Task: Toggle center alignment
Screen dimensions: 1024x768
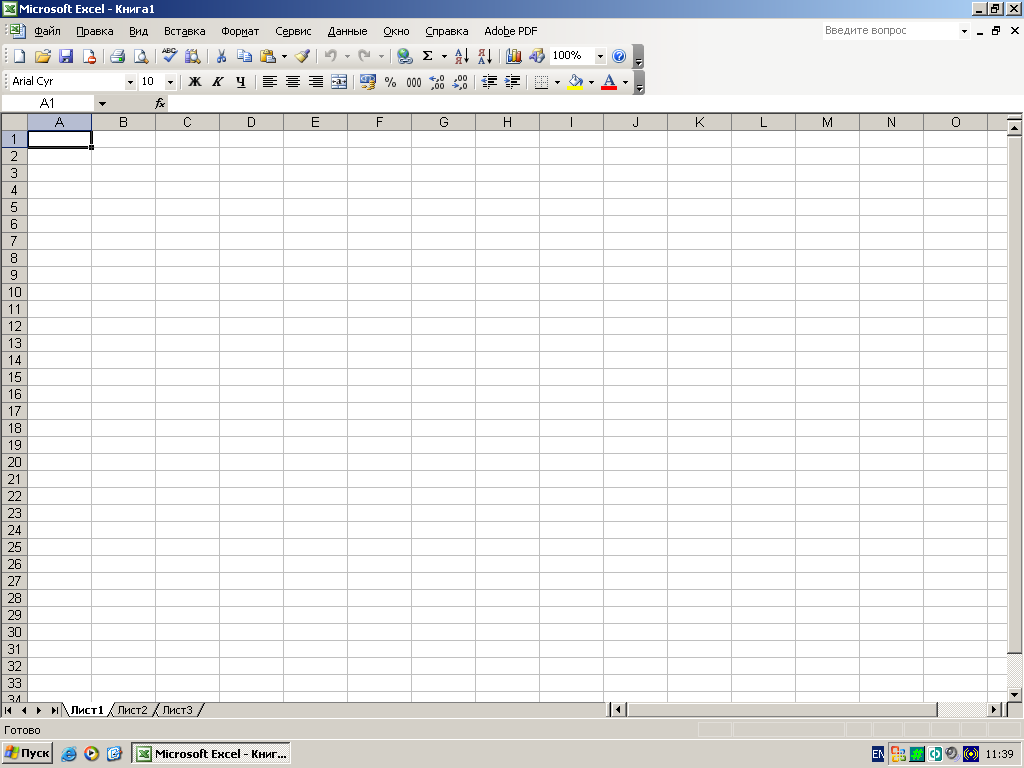Action: (293, 82)
